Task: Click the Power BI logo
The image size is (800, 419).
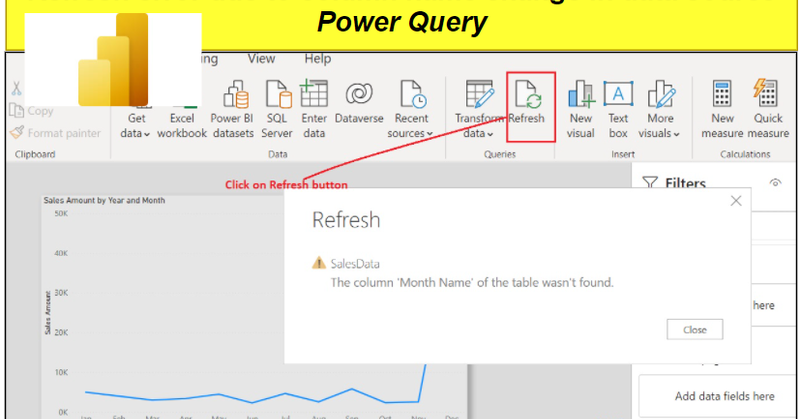Action: [x=113, y=60]
